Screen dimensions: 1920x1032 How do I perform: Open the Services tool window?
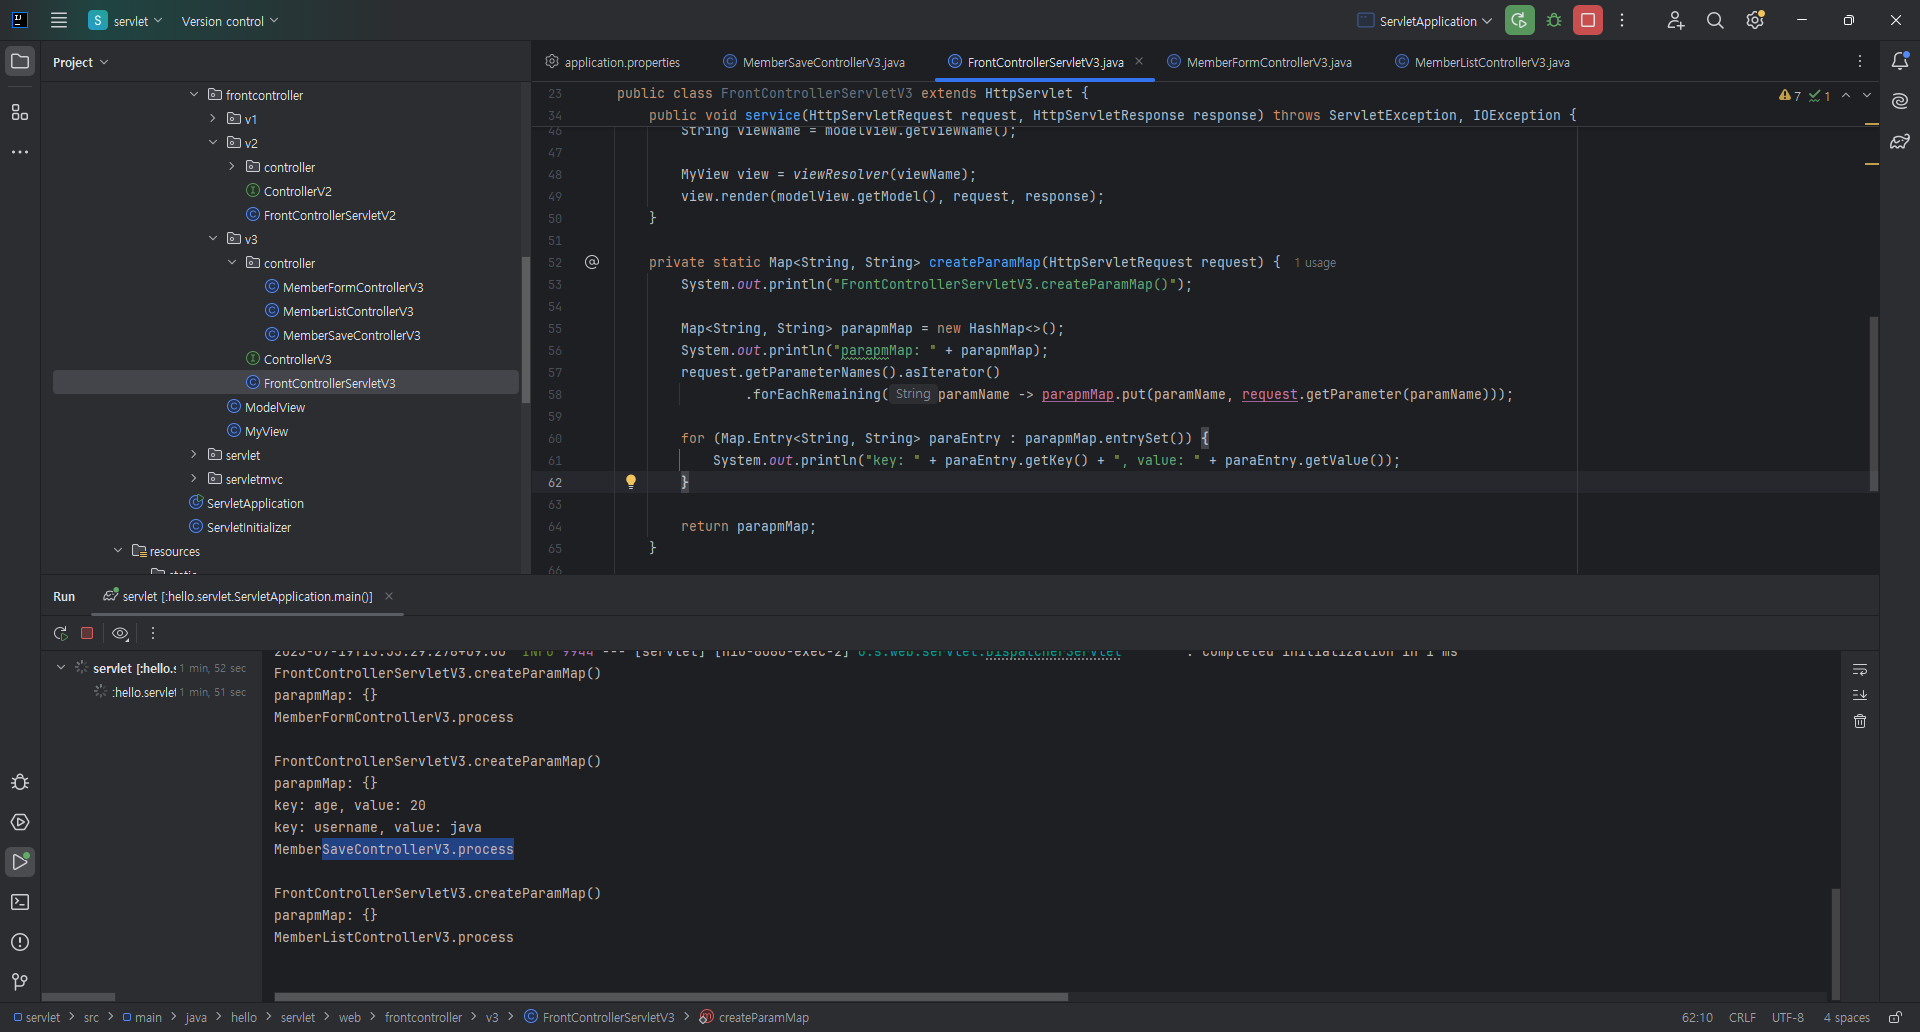(x=20, y=822)
